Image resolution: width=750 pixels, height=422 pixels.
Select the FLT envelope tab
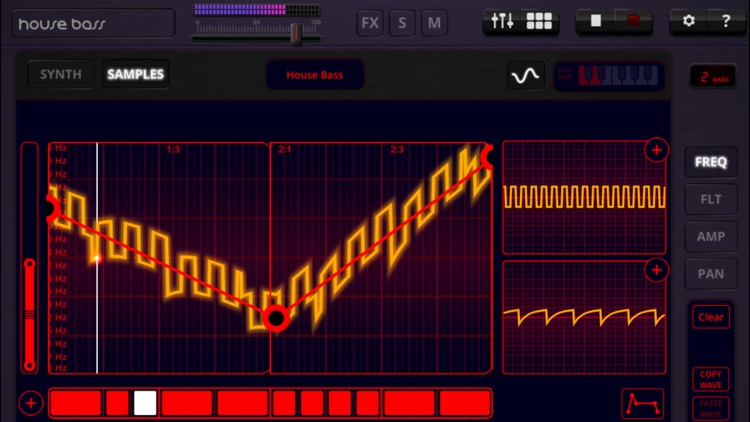tap(711, 199)
